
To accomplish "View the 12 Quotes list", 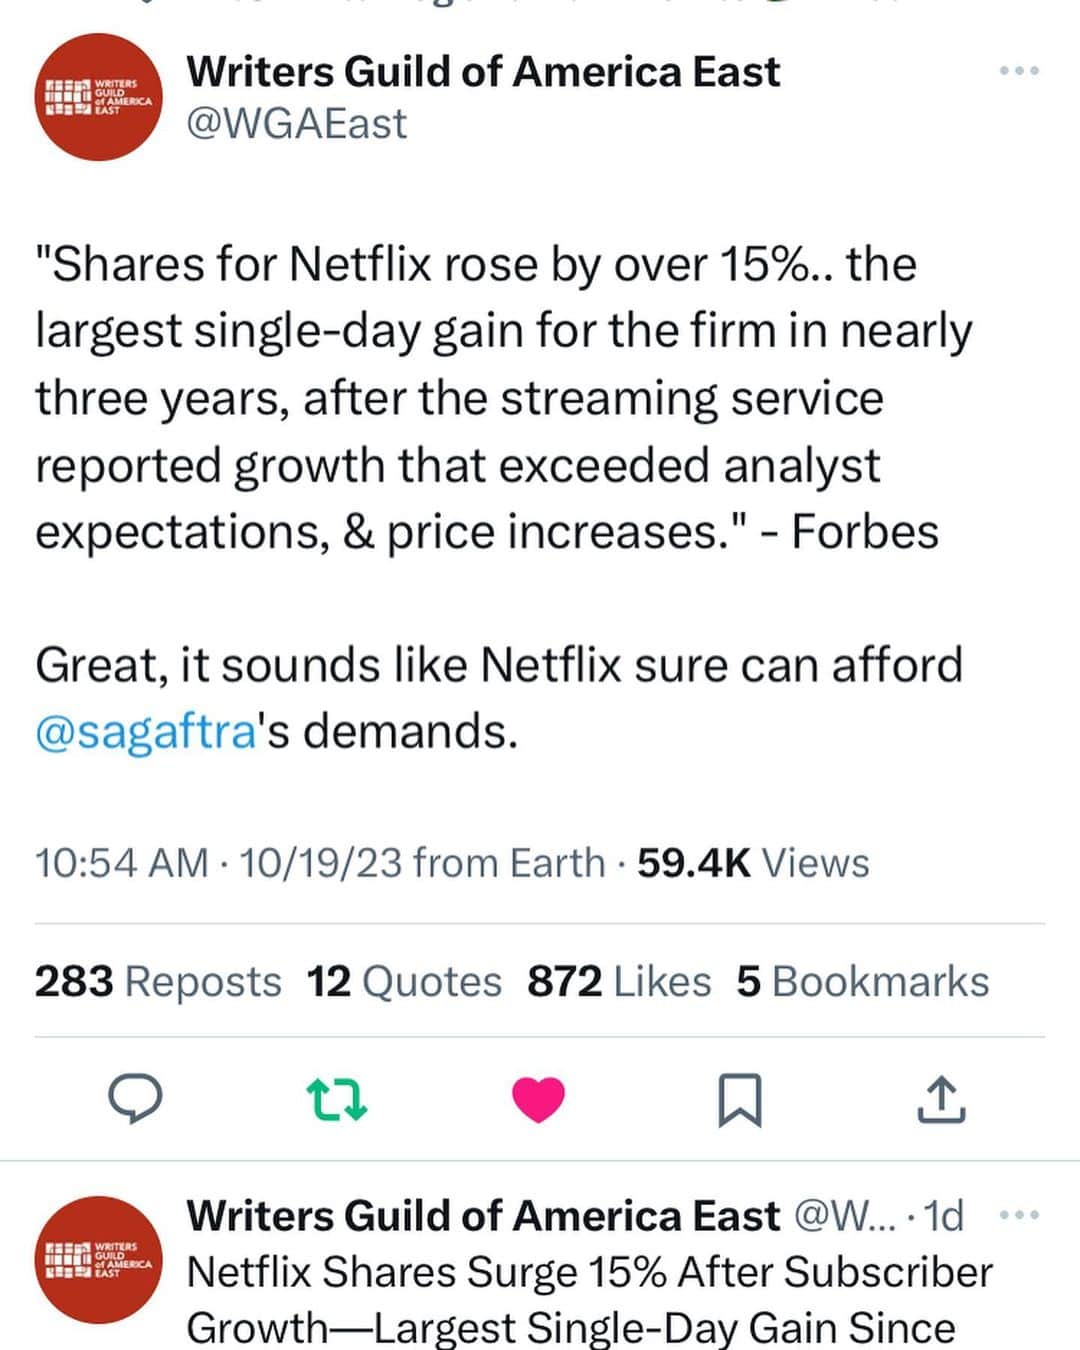I will [x=404, y=982].
